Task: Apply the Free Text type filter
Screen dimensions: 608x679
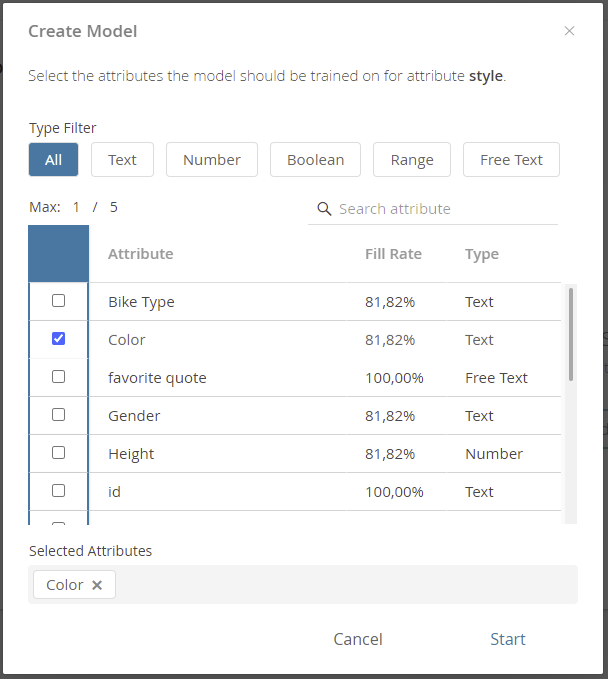Action: tap(511, 160)
